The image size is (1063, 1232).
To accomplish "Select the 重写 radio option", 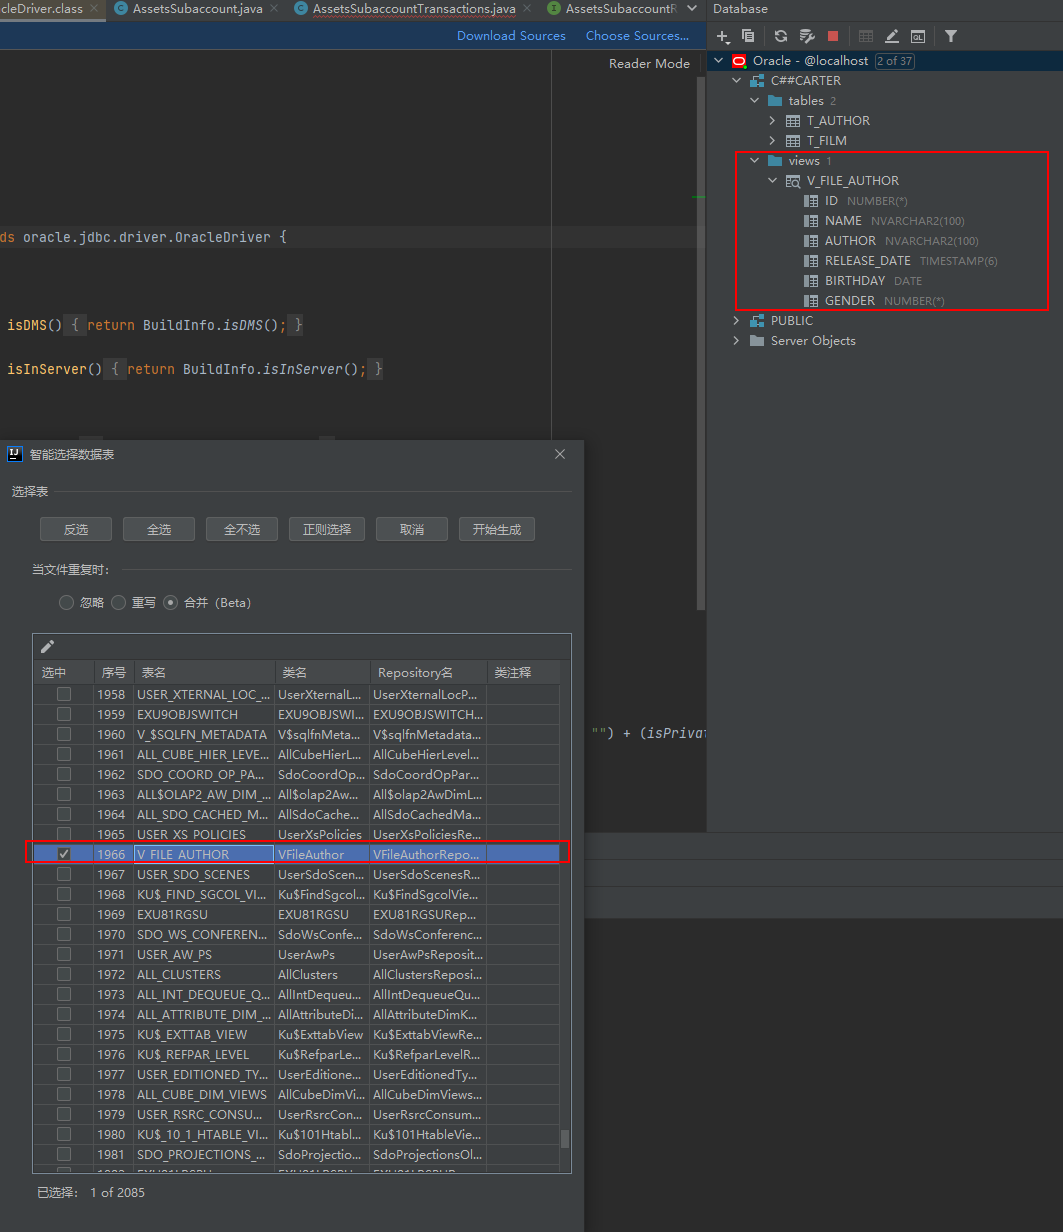I will 119,602.
